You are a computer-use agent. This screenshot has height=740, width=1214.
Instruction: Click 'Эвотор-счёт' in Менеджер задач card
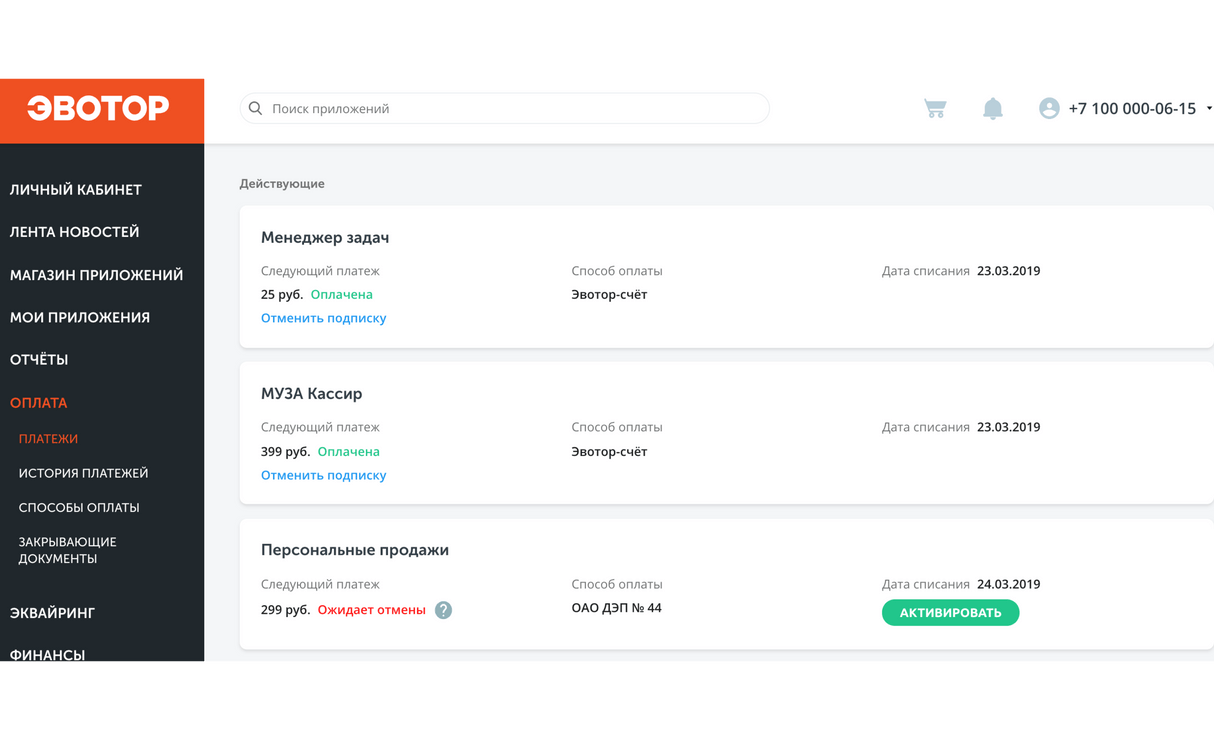pyautogui.click(x=609, y=295)
